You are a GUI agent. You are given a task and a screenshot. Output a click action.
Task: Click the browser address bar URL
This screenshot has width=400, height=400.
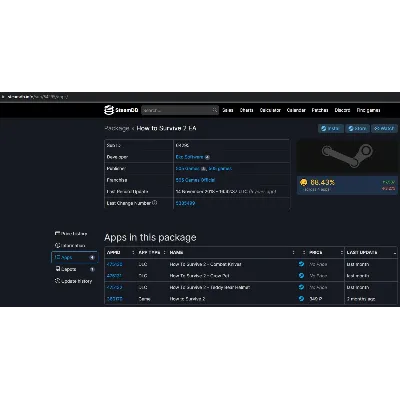37,97
